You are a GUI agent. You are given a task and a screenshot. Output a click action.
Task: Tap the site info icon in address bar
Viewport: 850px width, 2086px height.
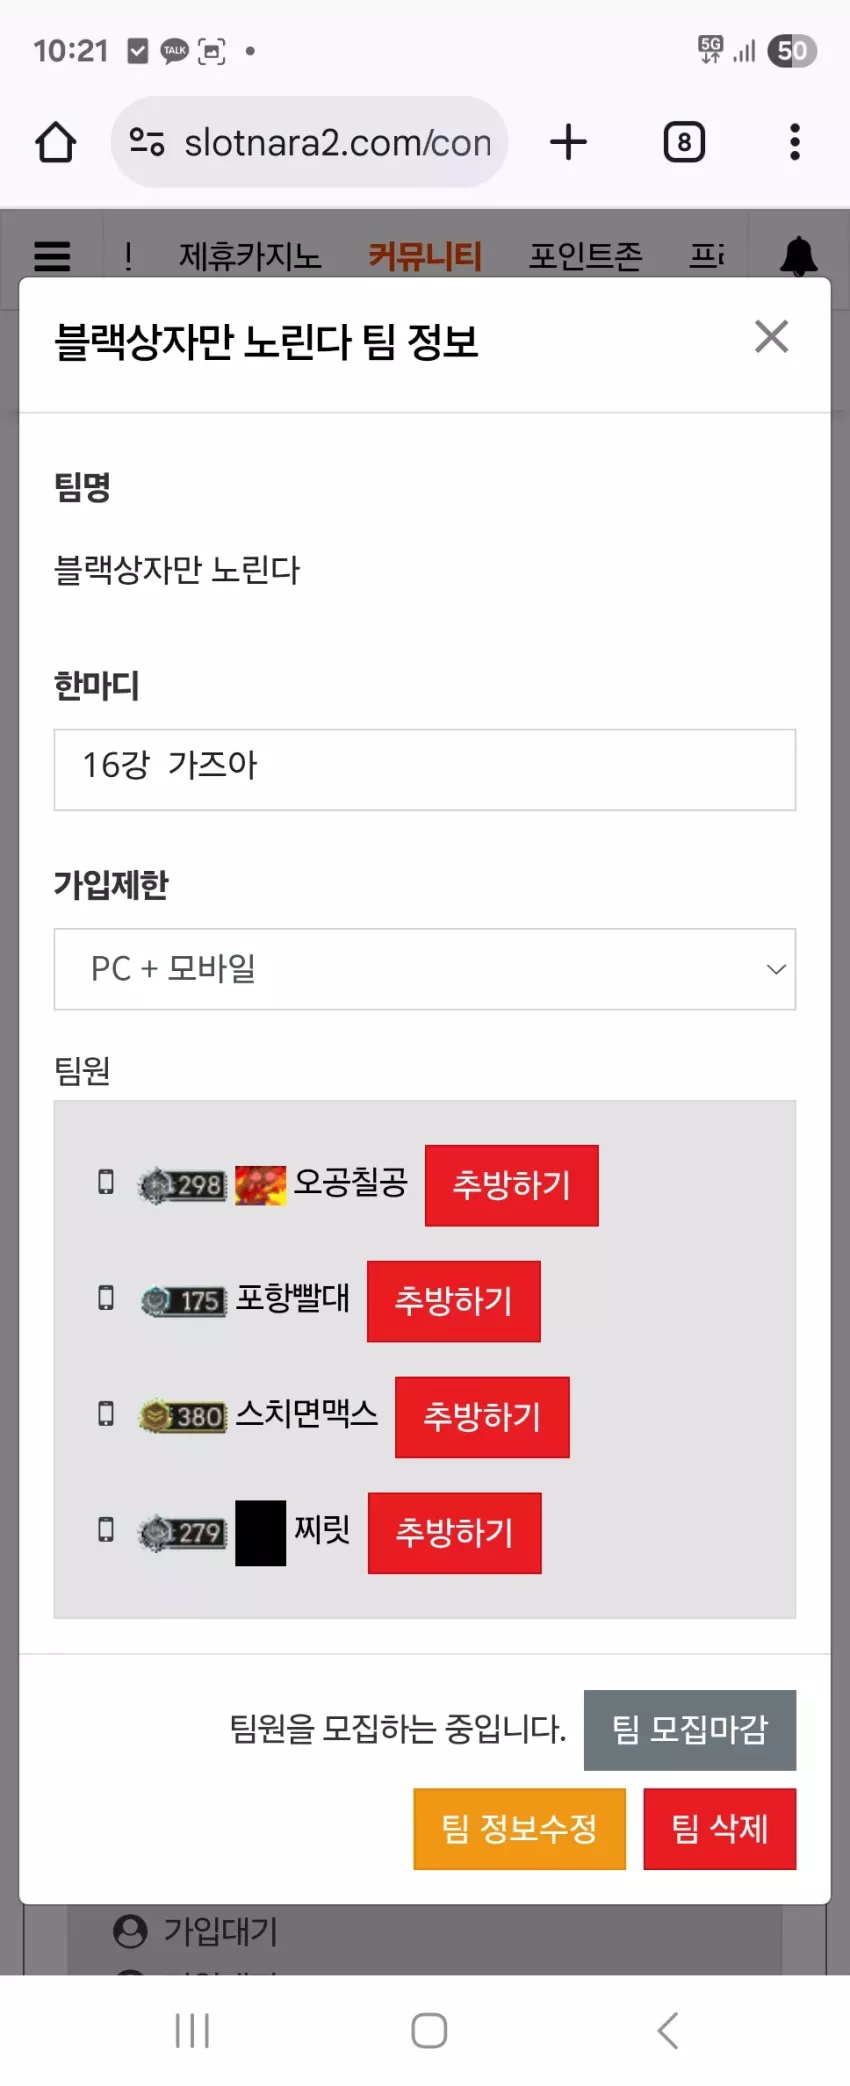coord(147,142)
